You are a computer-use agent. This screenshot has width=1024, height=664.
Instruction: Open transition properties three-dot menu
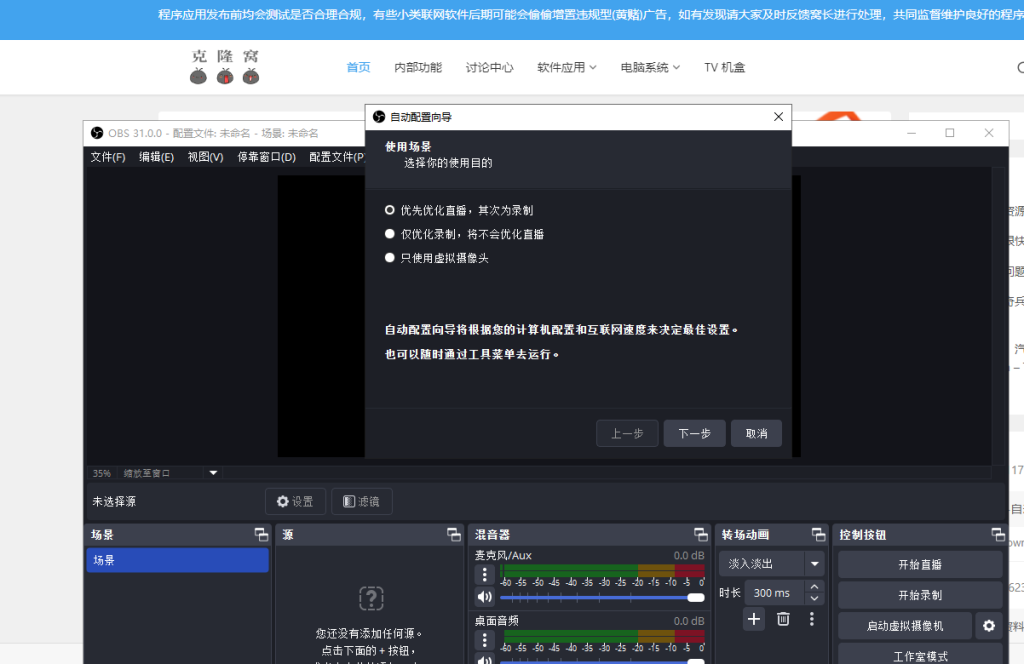pyautogui.click(x=812, y=618)
